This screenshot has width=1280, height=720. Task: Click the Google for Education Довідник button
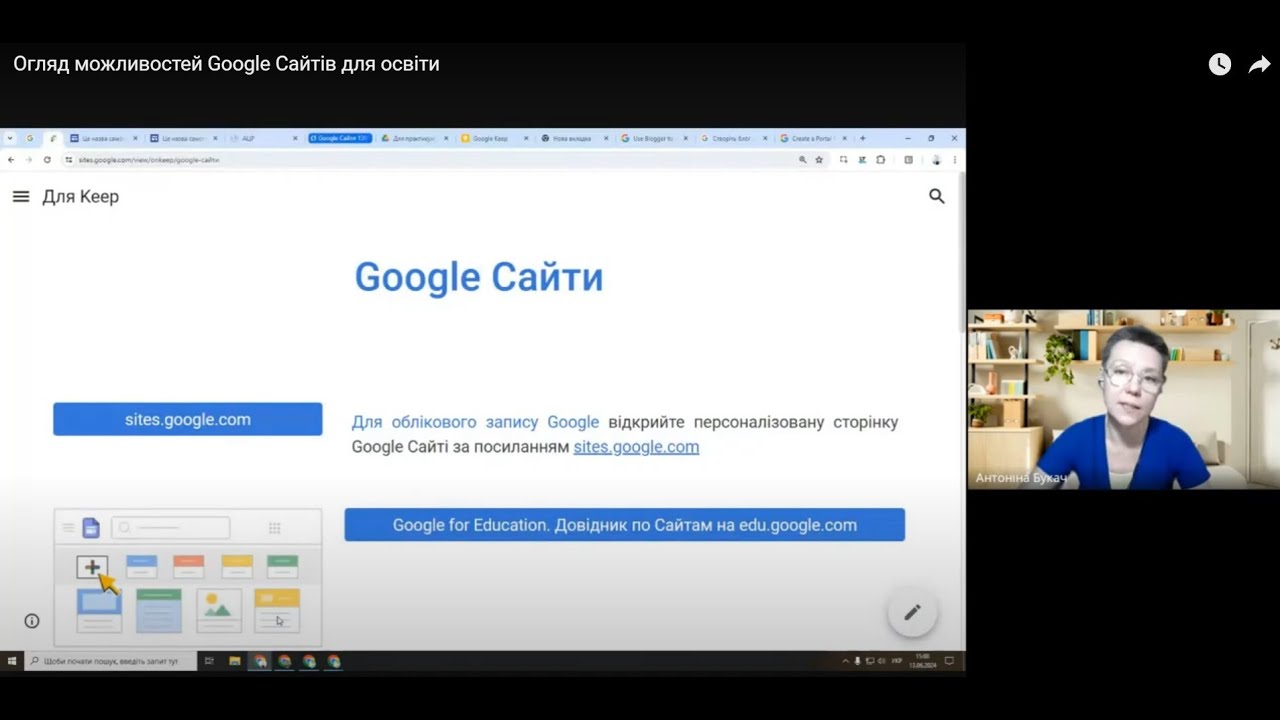click(625, 525)
